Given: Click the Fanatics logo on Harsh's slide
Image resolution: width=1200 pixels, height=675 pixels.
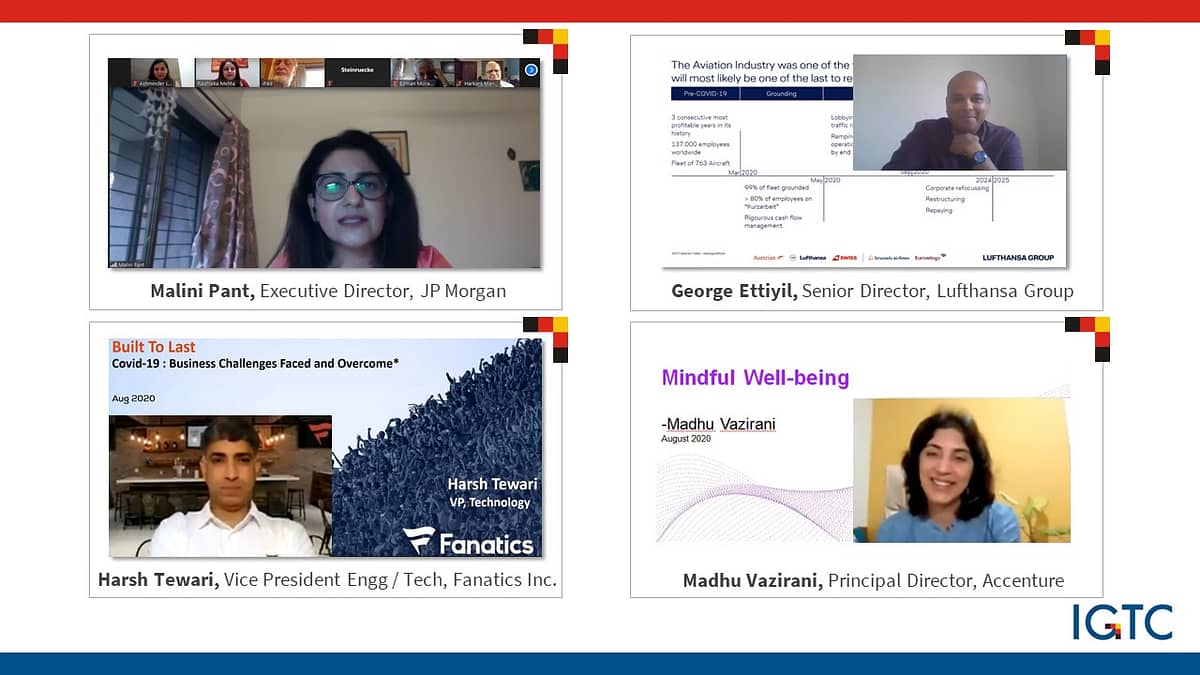Looking at the screenshot, I should [469, 542].
